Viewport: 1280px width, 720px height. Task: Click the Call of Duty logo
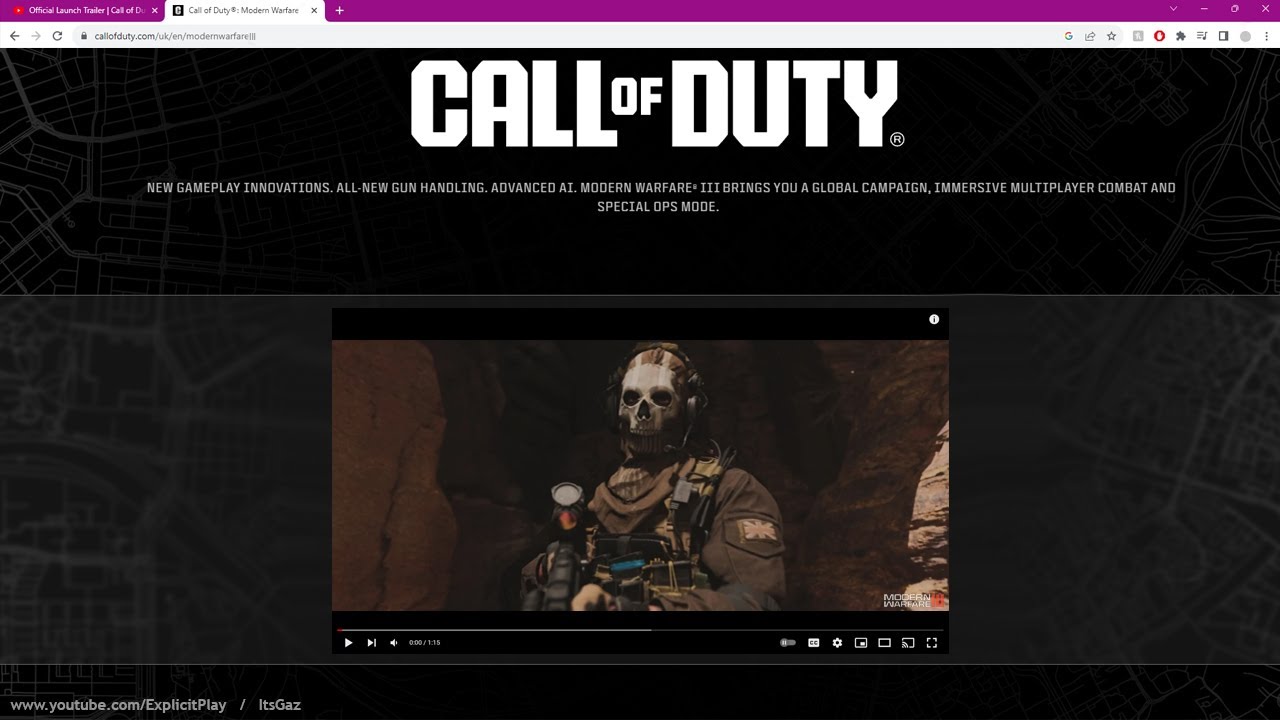tap(657, 103)
